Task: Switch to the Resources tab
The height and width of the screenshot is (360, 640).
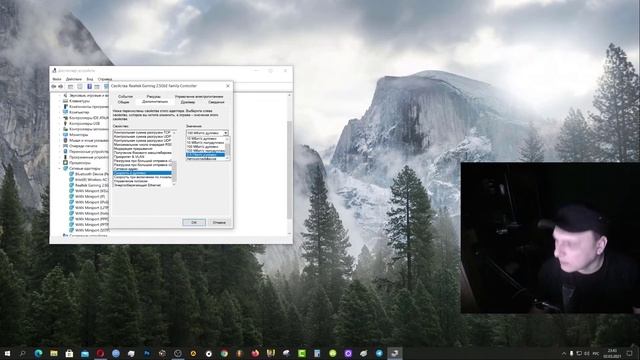Action: [x=153, y=97]
